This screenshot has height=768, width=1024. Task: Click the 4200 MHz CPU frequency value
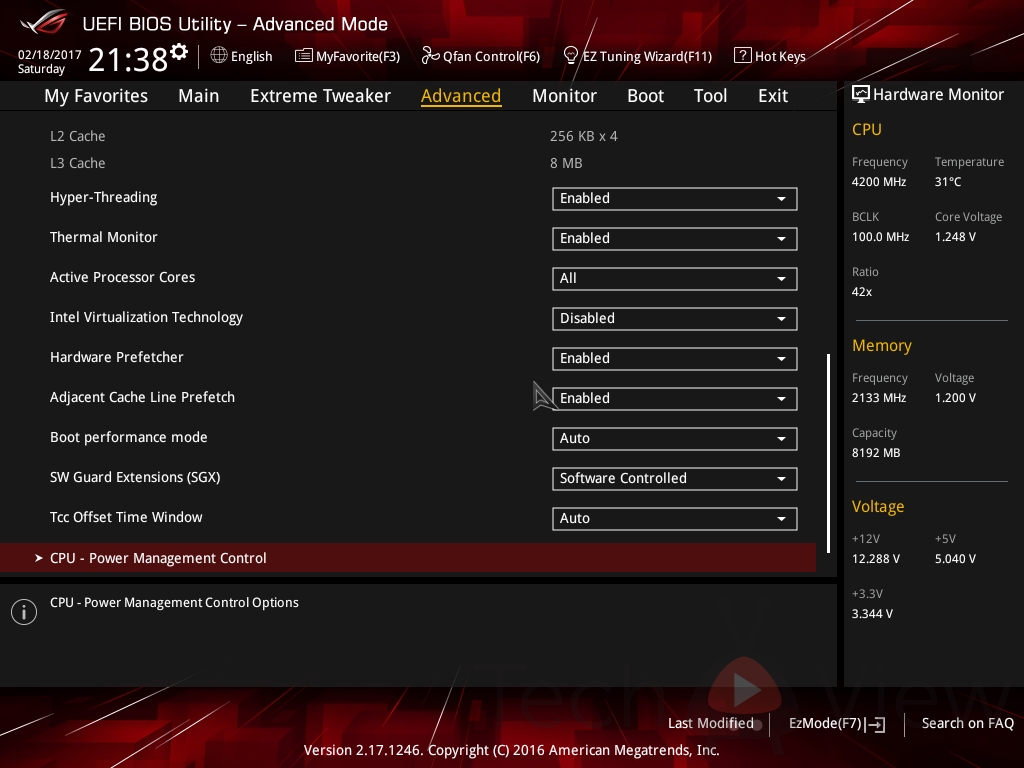point(878,182)
